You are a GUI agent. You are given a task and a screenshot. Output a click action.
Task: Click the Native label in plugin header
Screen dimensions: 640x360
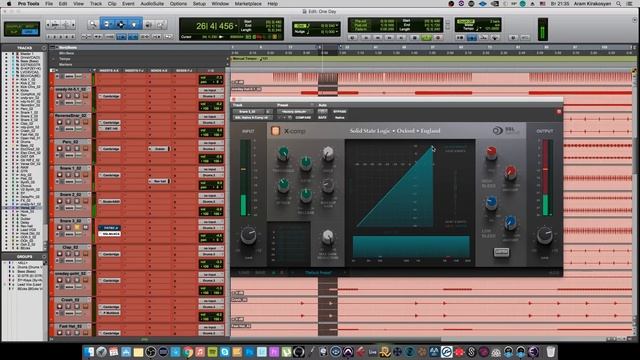pyautogui.click(x=340, y=118)
